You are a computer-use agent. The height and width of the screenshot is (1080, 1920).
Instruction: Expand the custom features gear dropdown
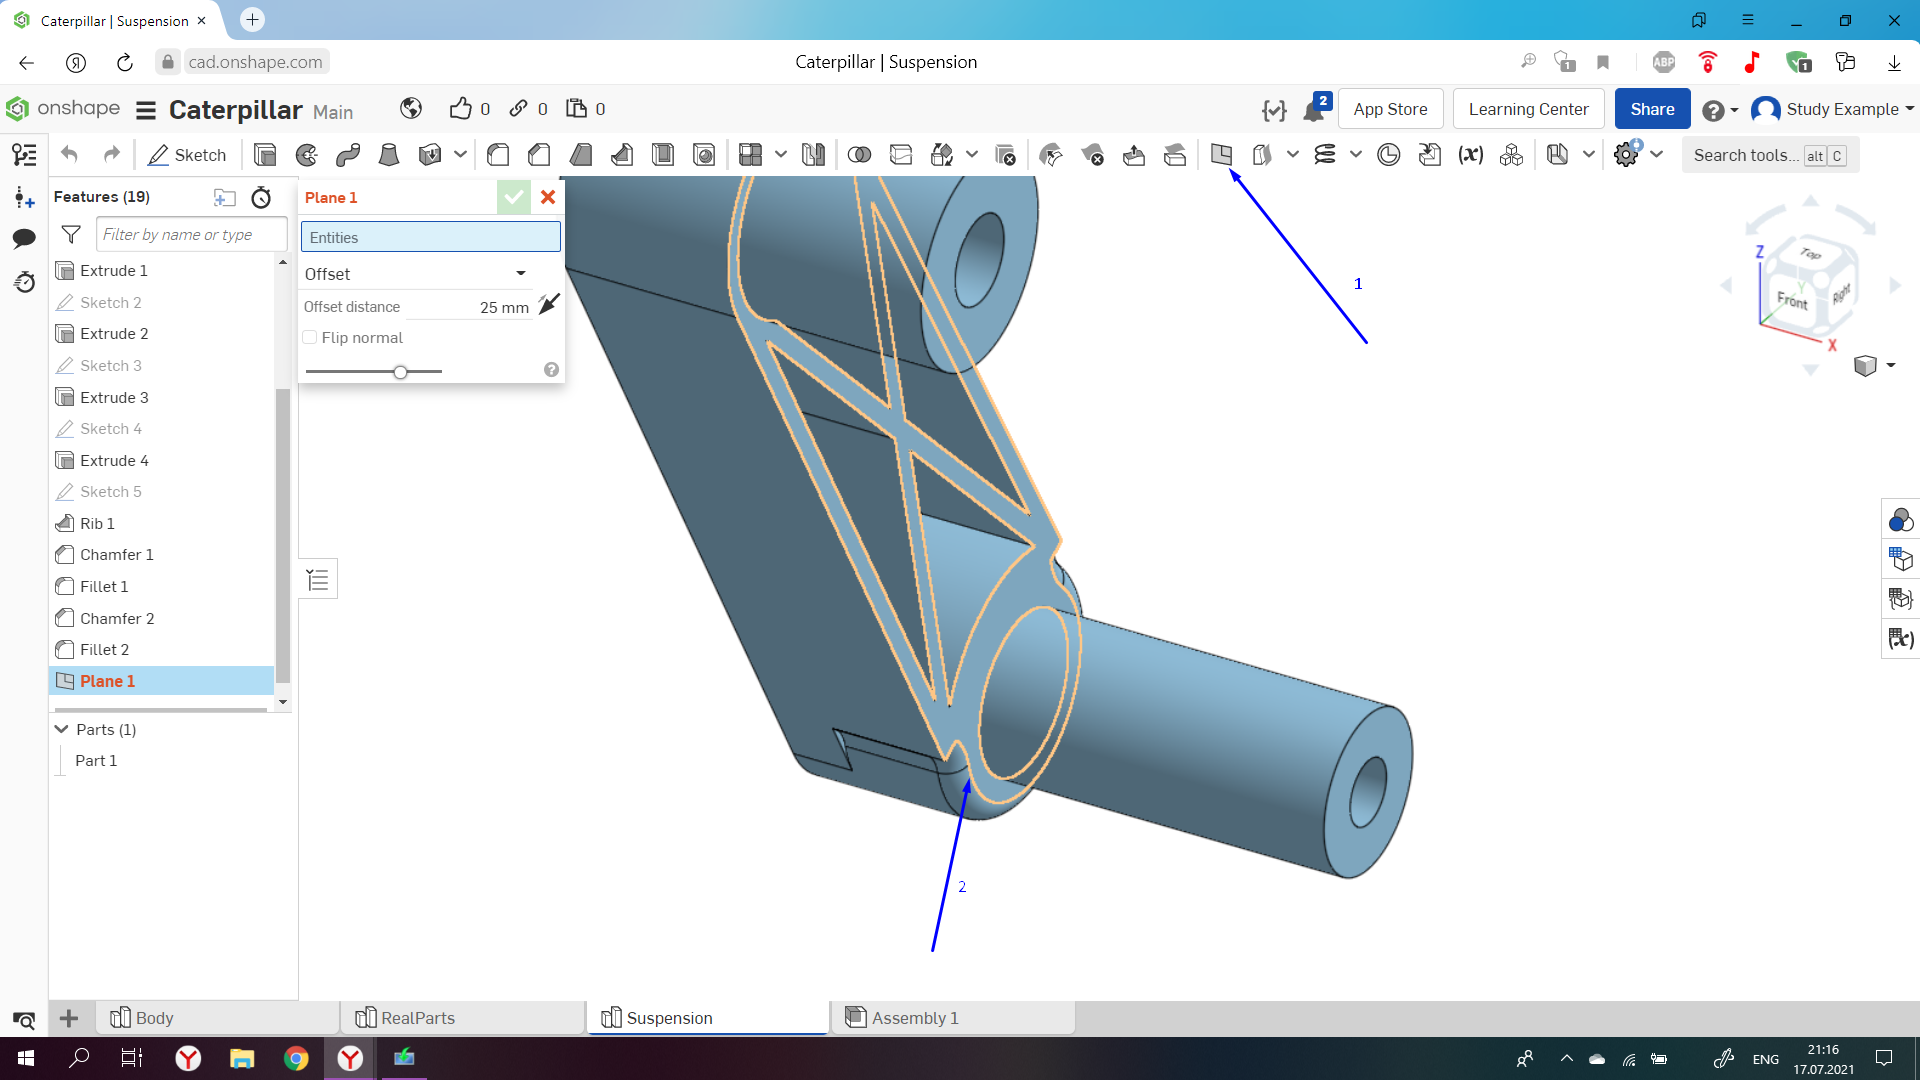click(1657, 154)
